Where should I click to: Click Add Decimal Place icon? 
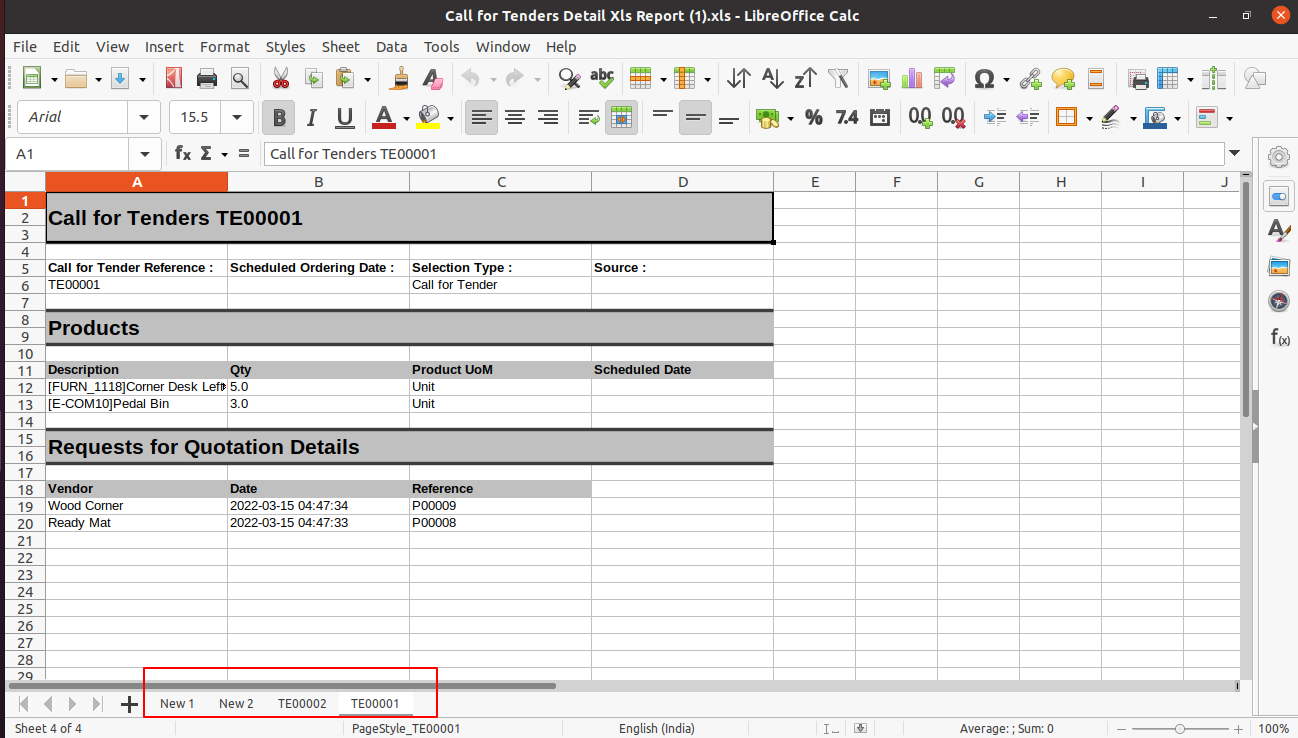click(920, 117)
